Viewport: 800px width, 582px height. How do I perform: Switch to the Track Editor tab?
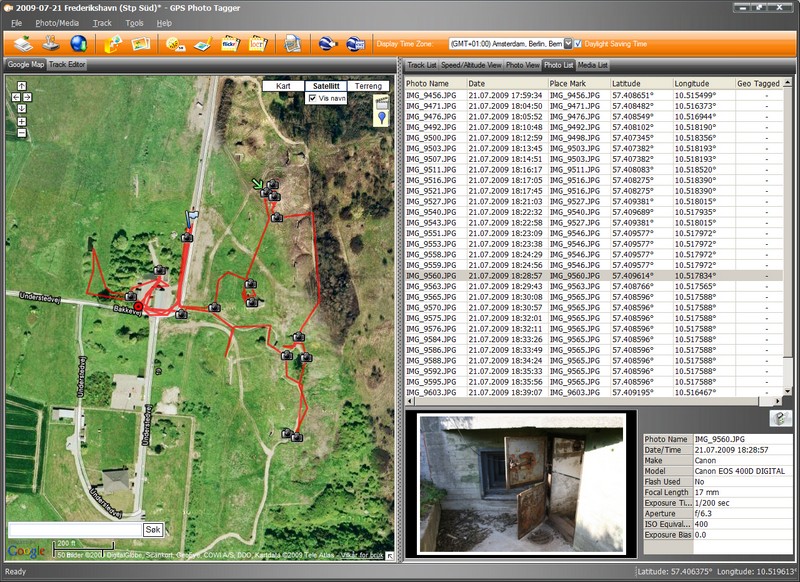(x=69, y=65)
